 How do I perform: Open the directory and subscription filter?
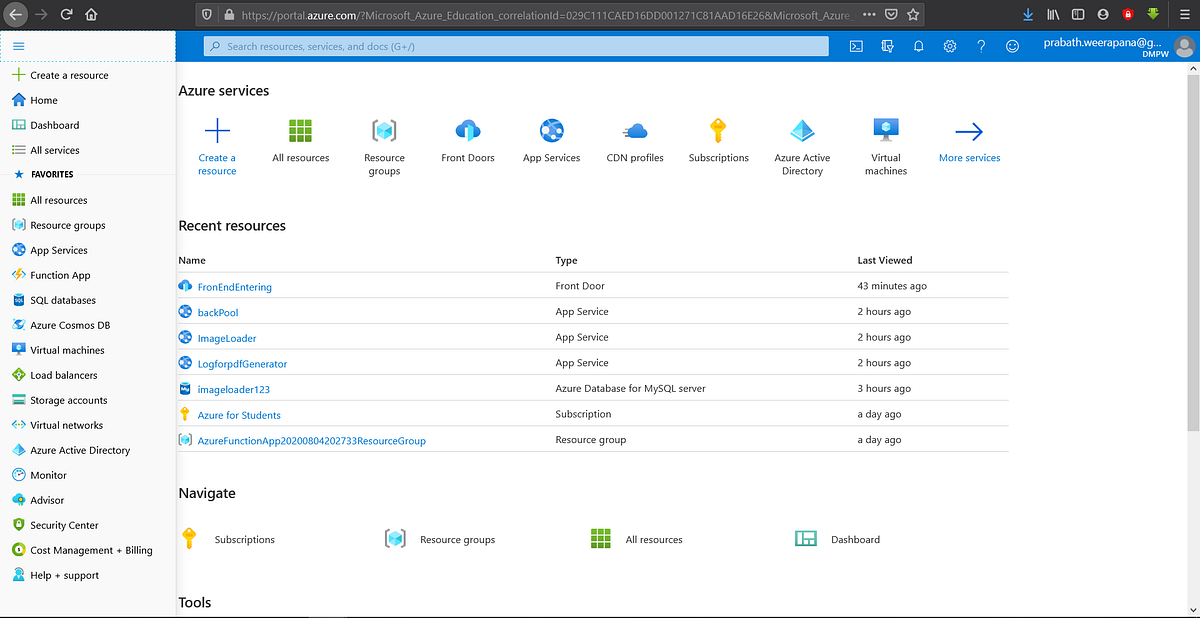pyautogui.click(x=887, y=45)
